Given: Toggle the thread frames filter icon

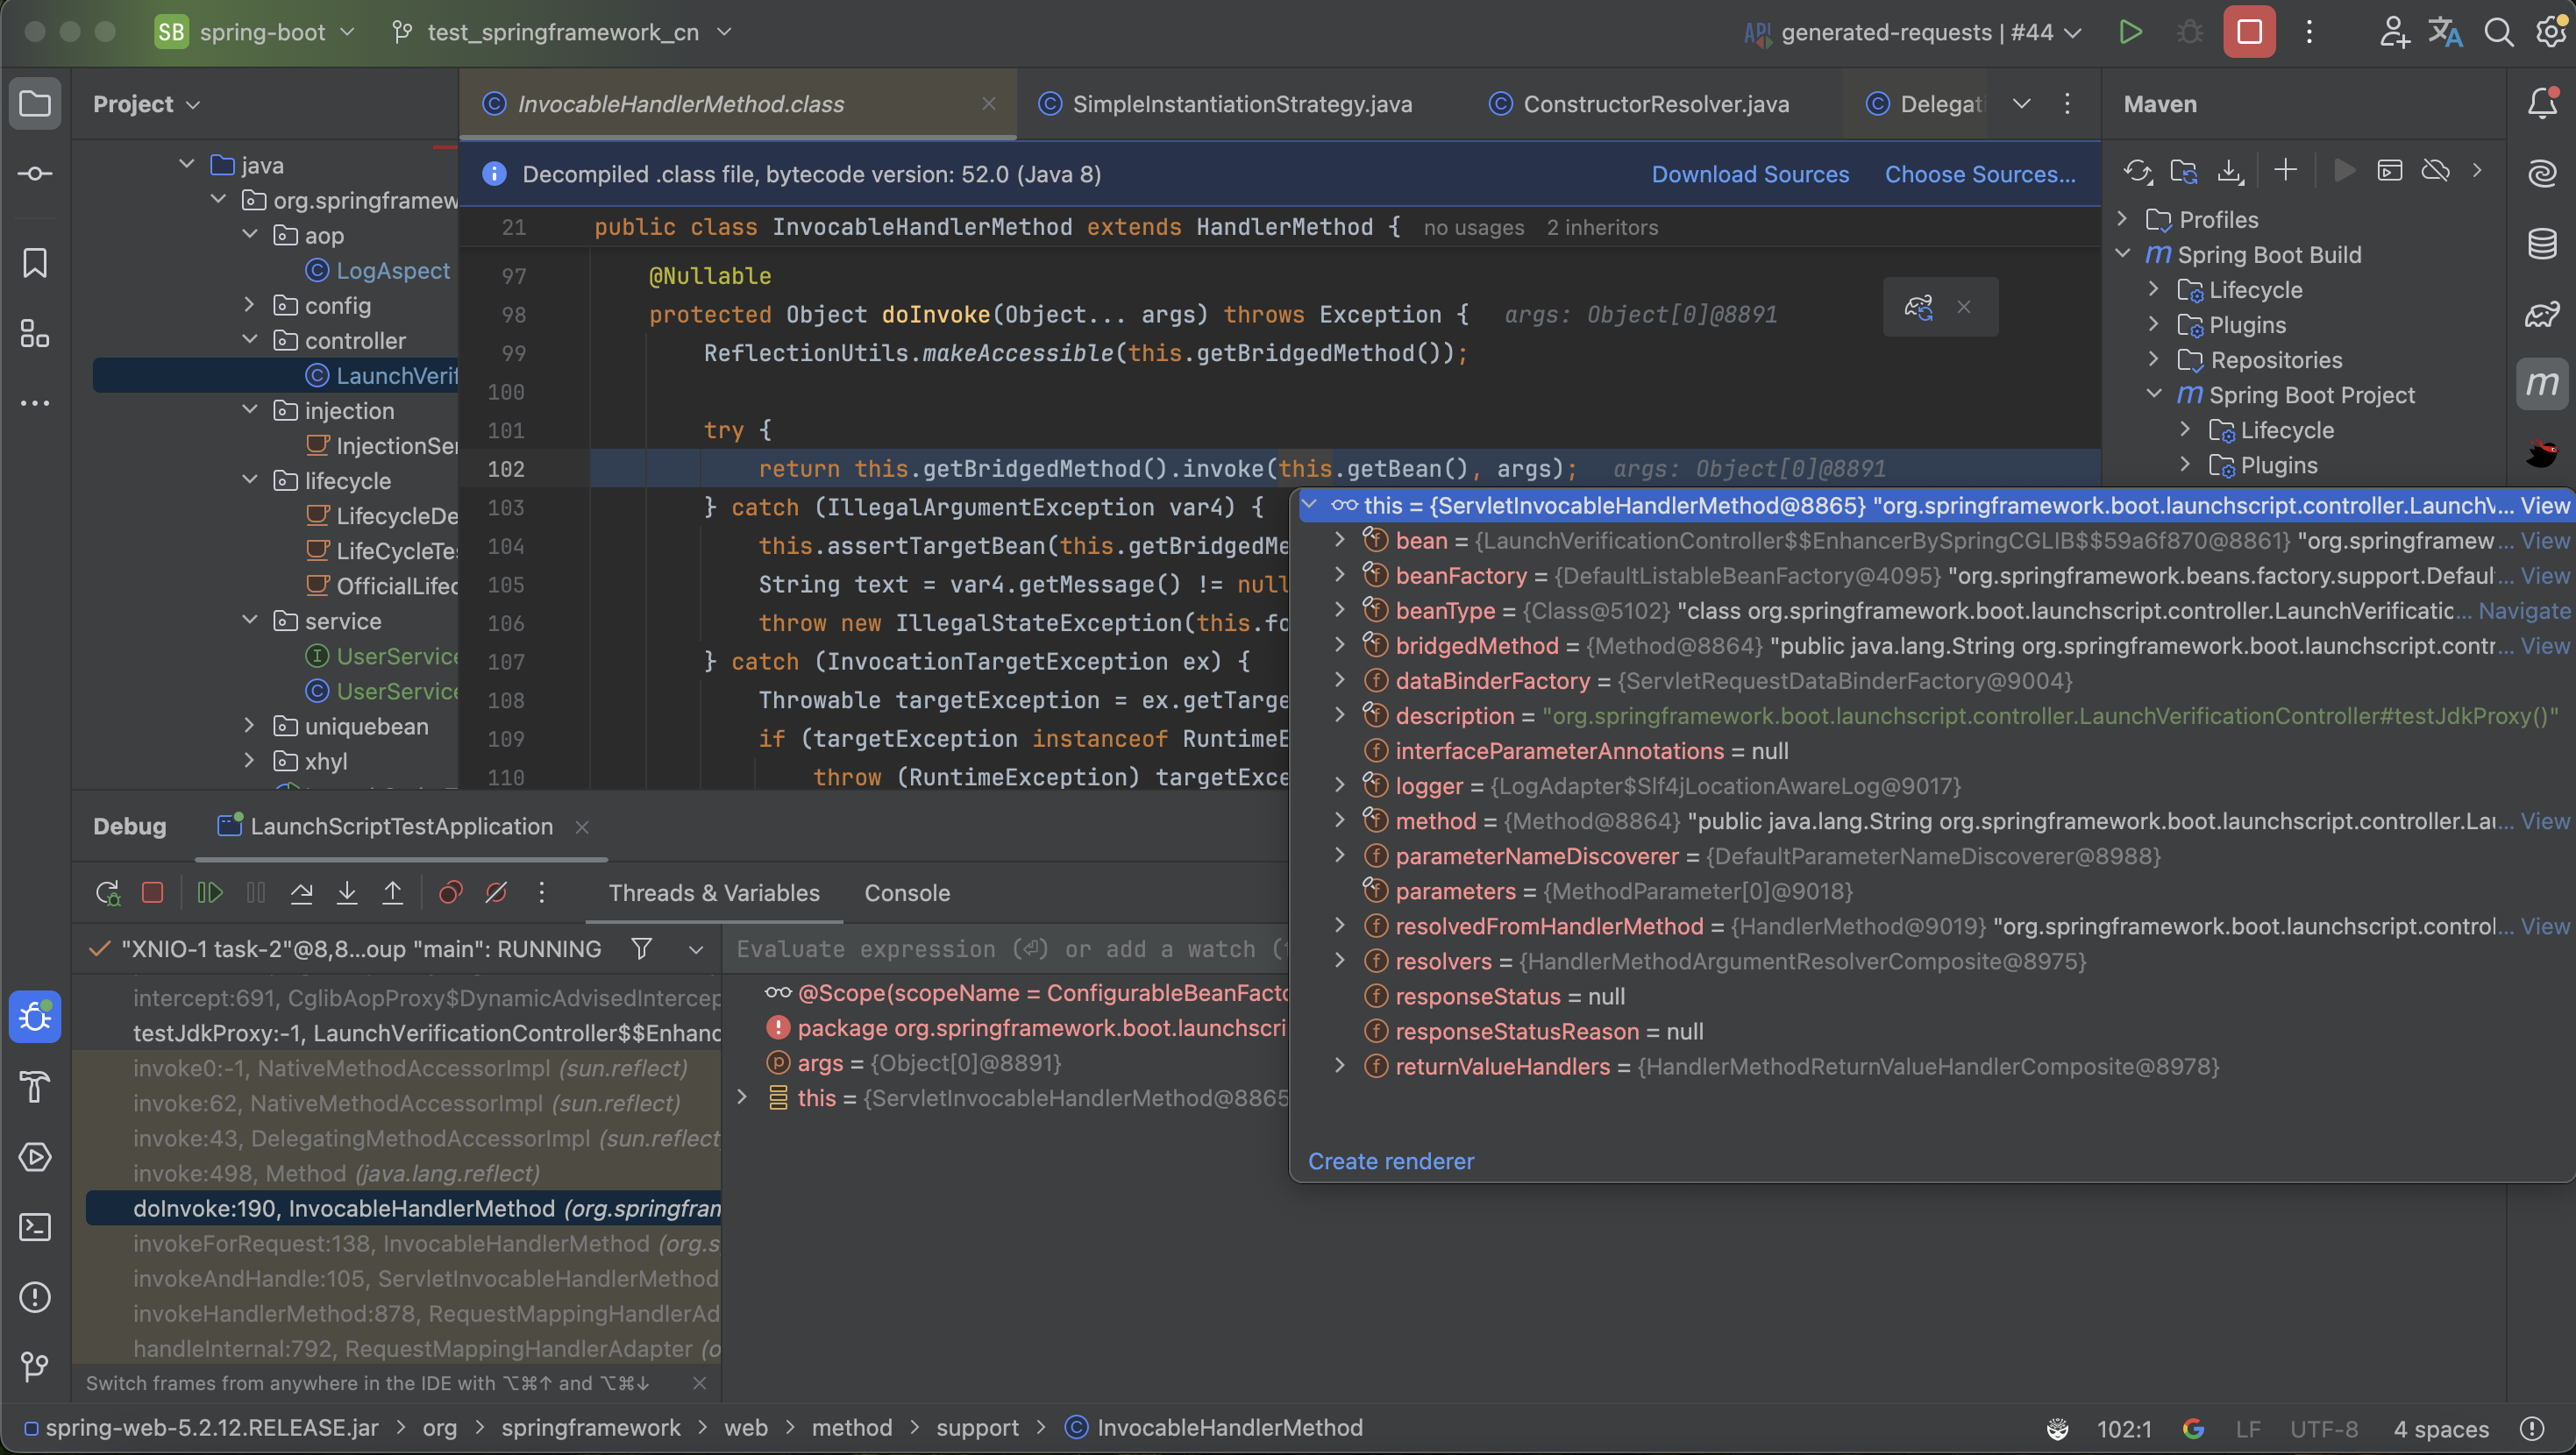Looking at the screenshot, I should (x=642, y=948).
